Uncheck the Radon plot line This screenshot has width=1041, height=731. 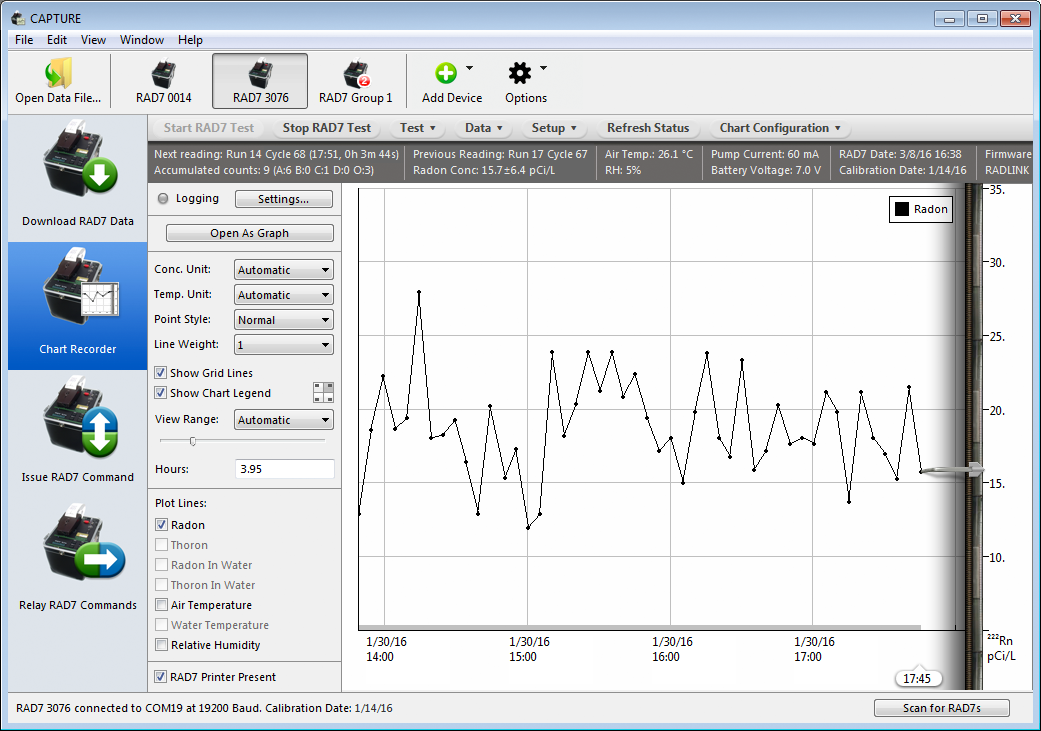(161, 525)
